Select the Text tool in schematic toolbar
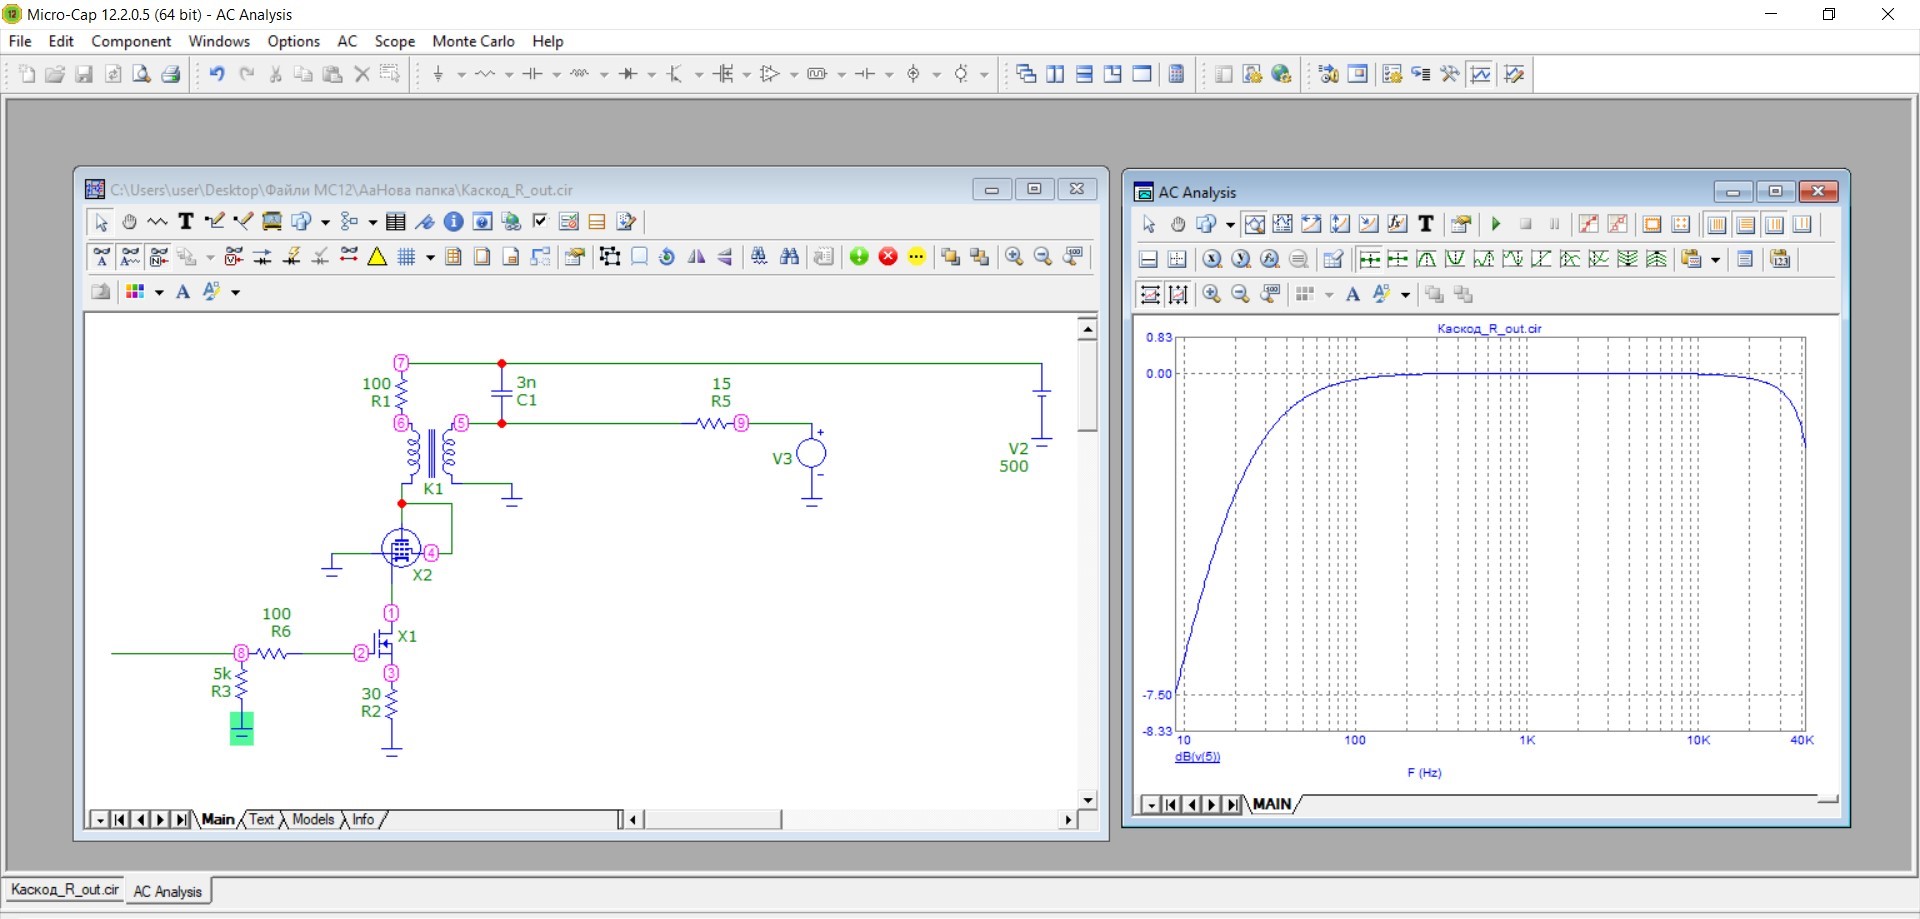 185,222
